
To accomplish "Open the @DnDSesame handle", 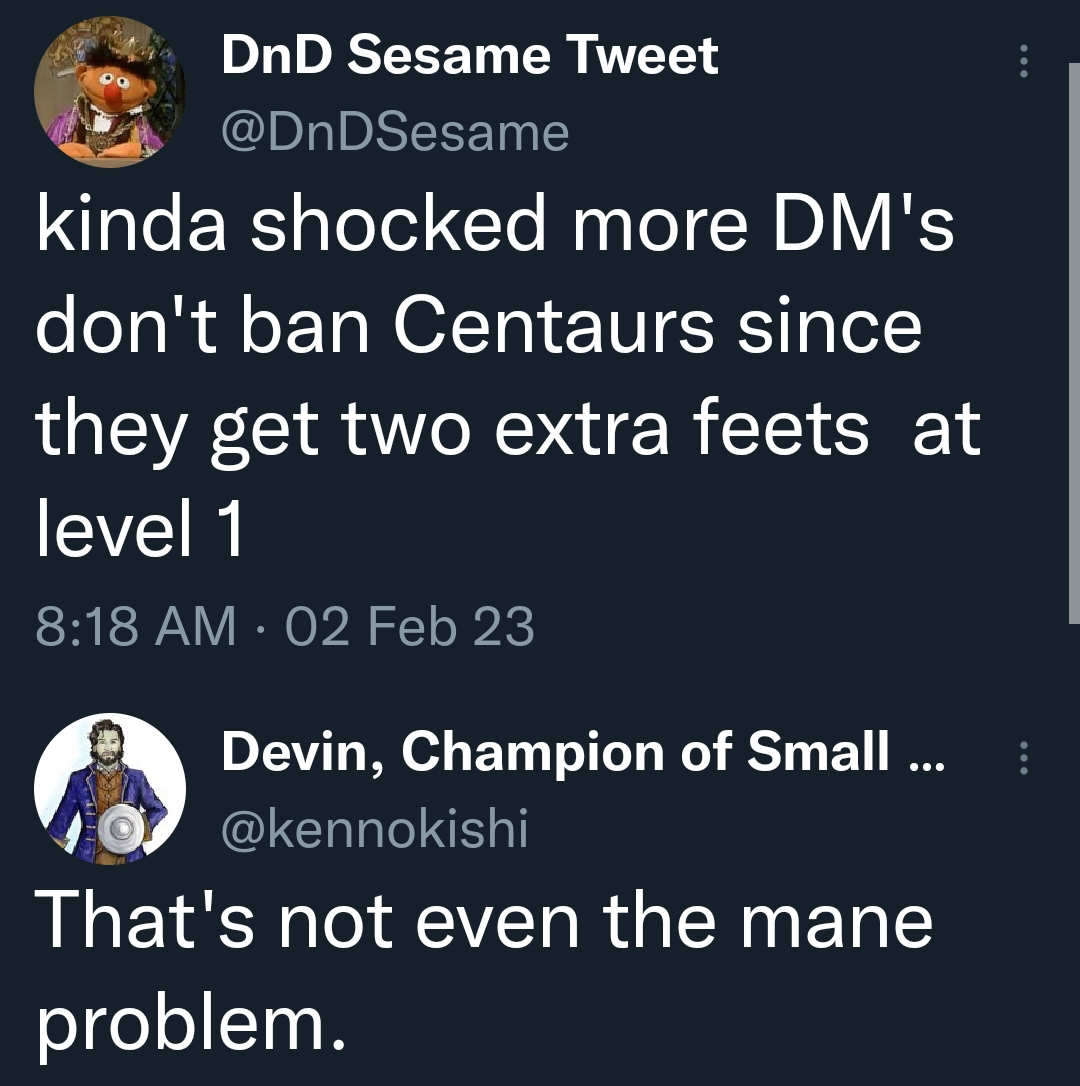I will click(395, 133).
